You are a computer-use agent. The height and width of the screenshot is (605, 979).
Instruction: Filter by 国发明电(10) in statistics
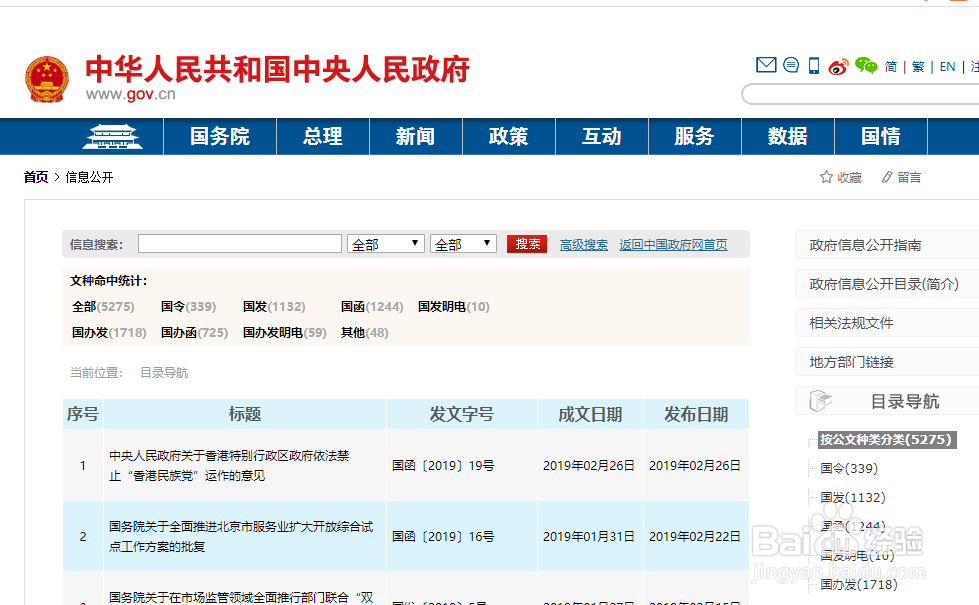pos(454,307)
